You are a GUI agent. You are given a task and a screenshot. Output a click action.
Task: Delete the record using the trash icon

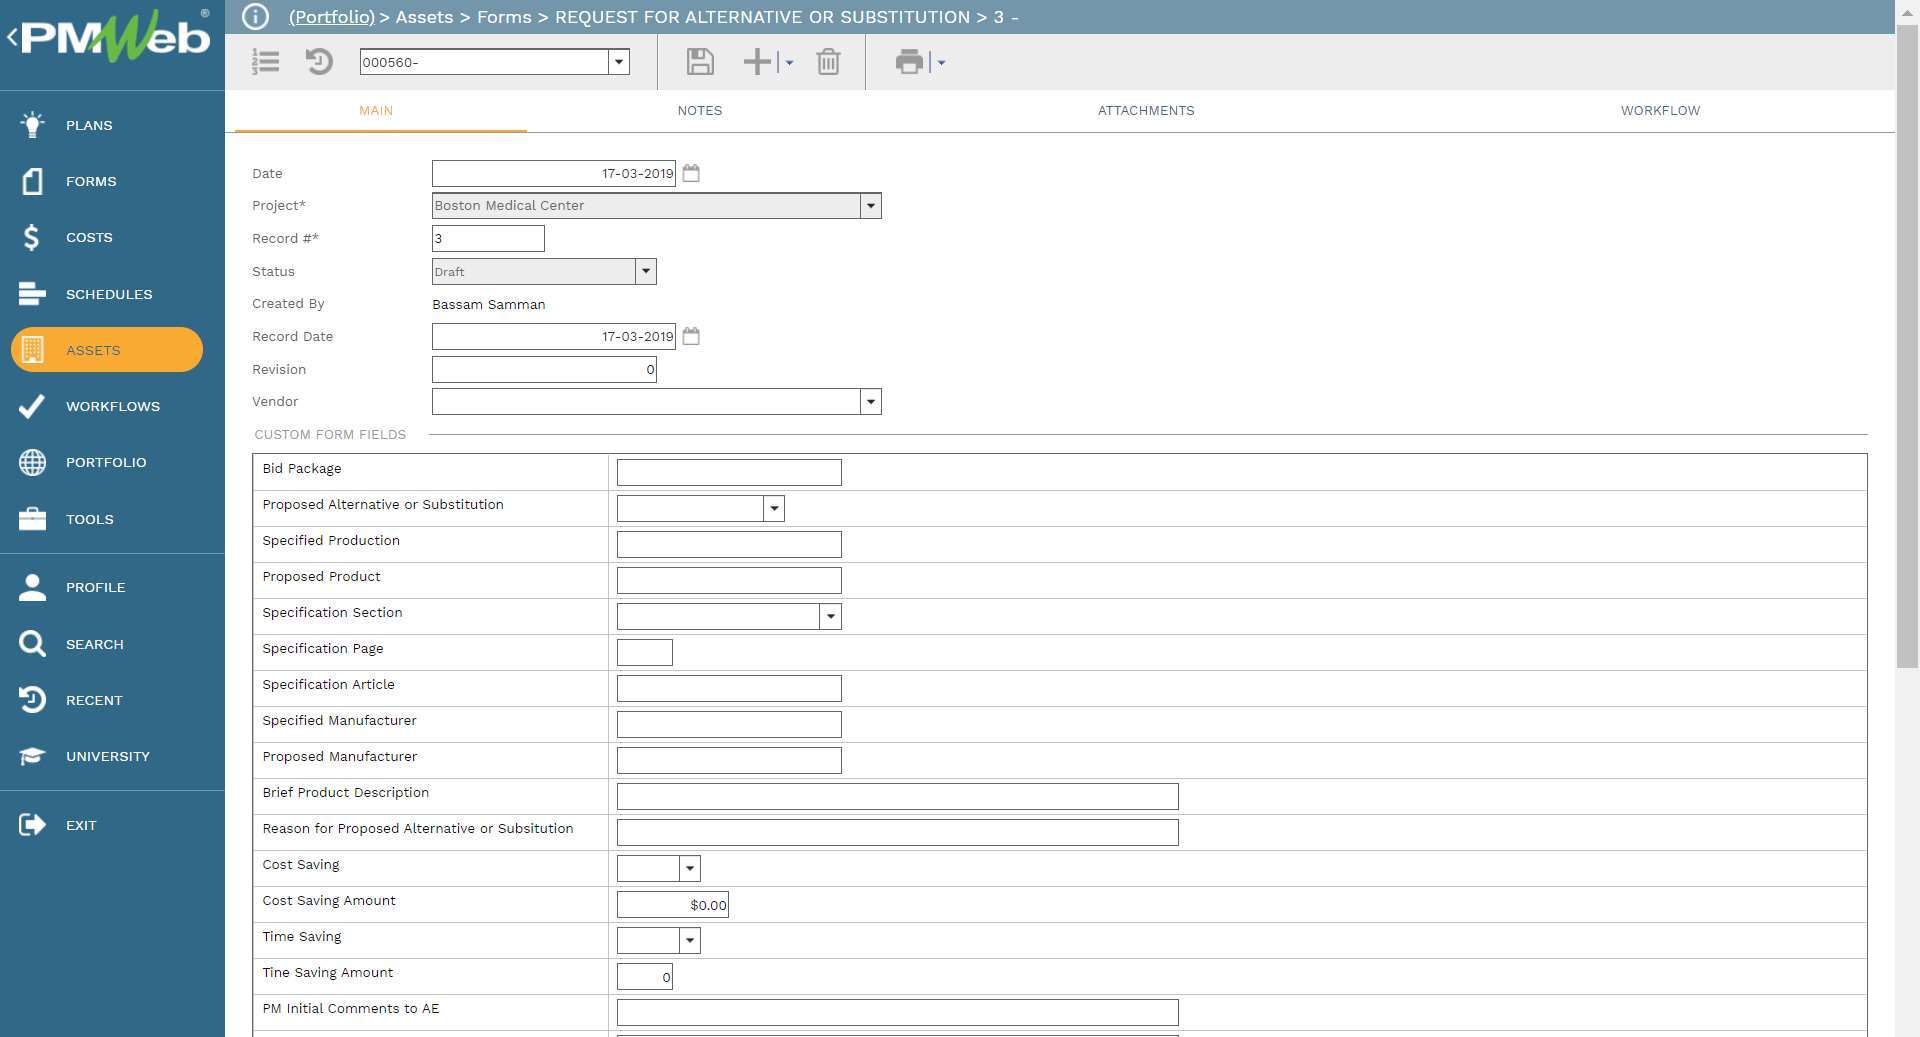pos(828,62)
